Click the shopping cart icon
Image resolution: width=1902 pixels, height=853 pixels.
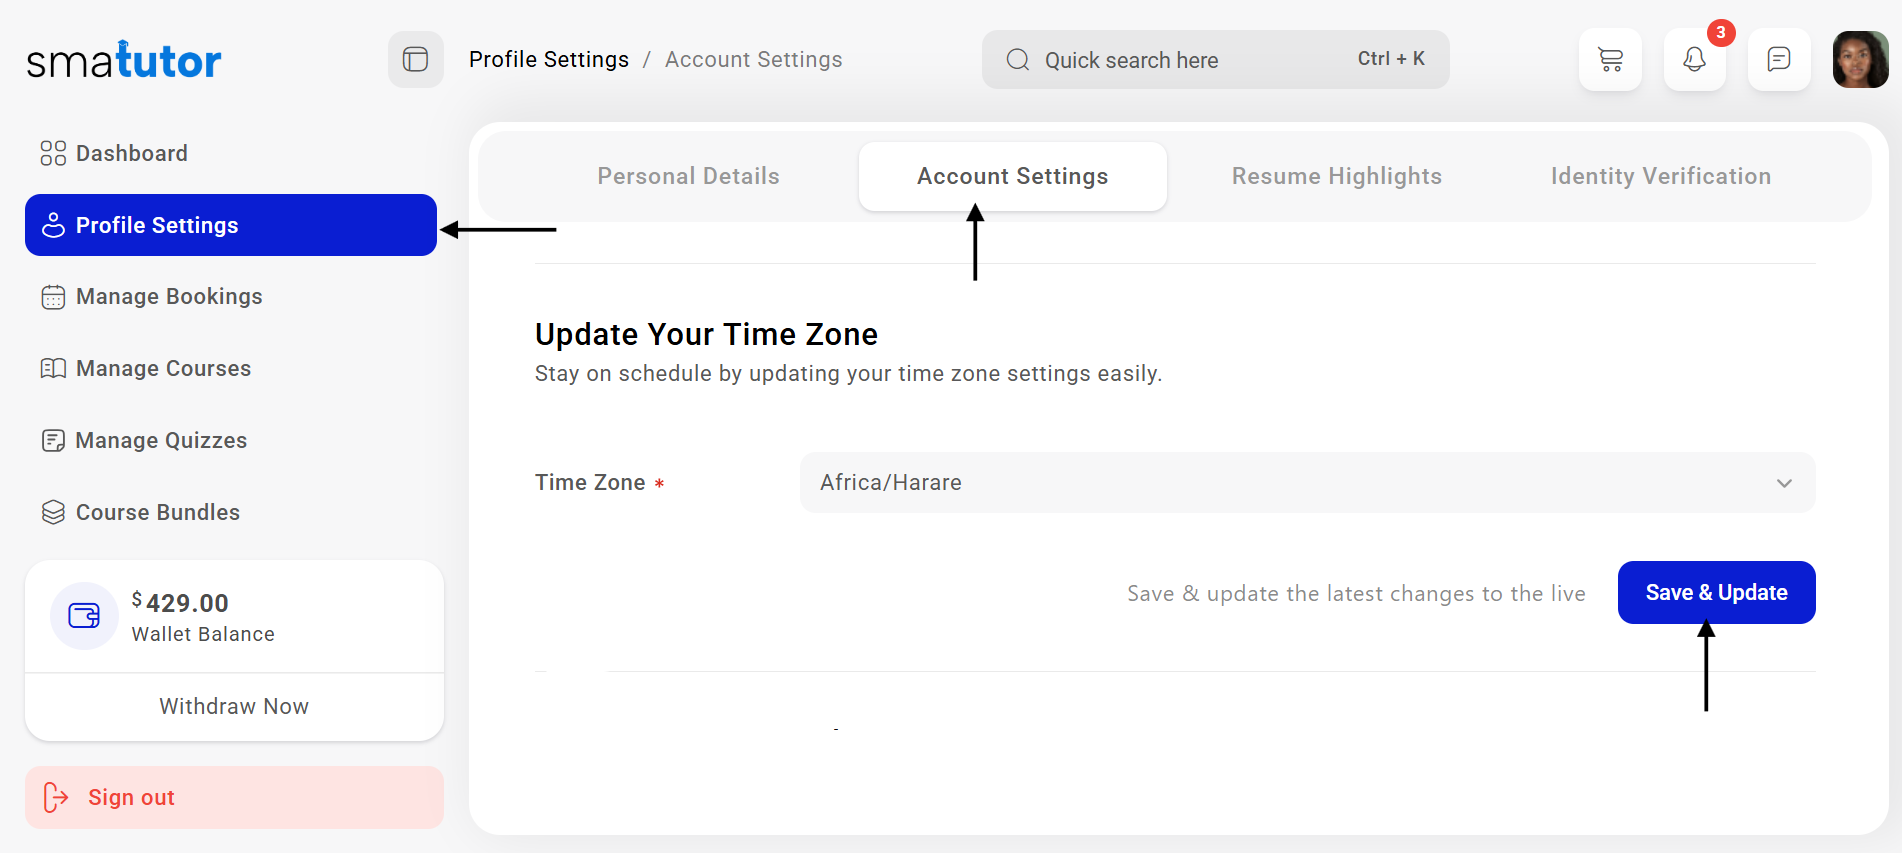pos(1610,60)
